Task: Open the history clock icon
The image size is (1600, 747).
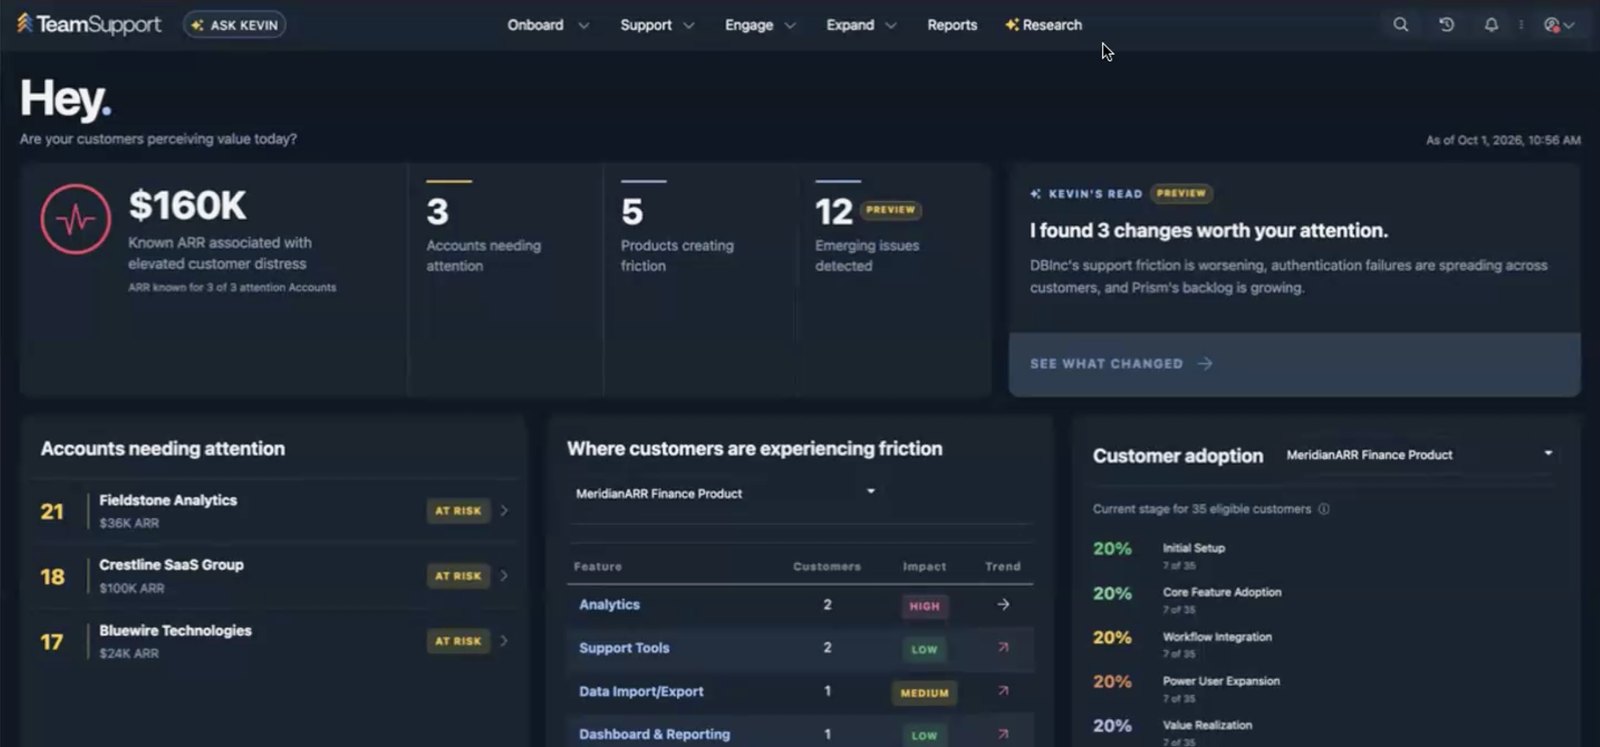Action: pos(1446,25)
